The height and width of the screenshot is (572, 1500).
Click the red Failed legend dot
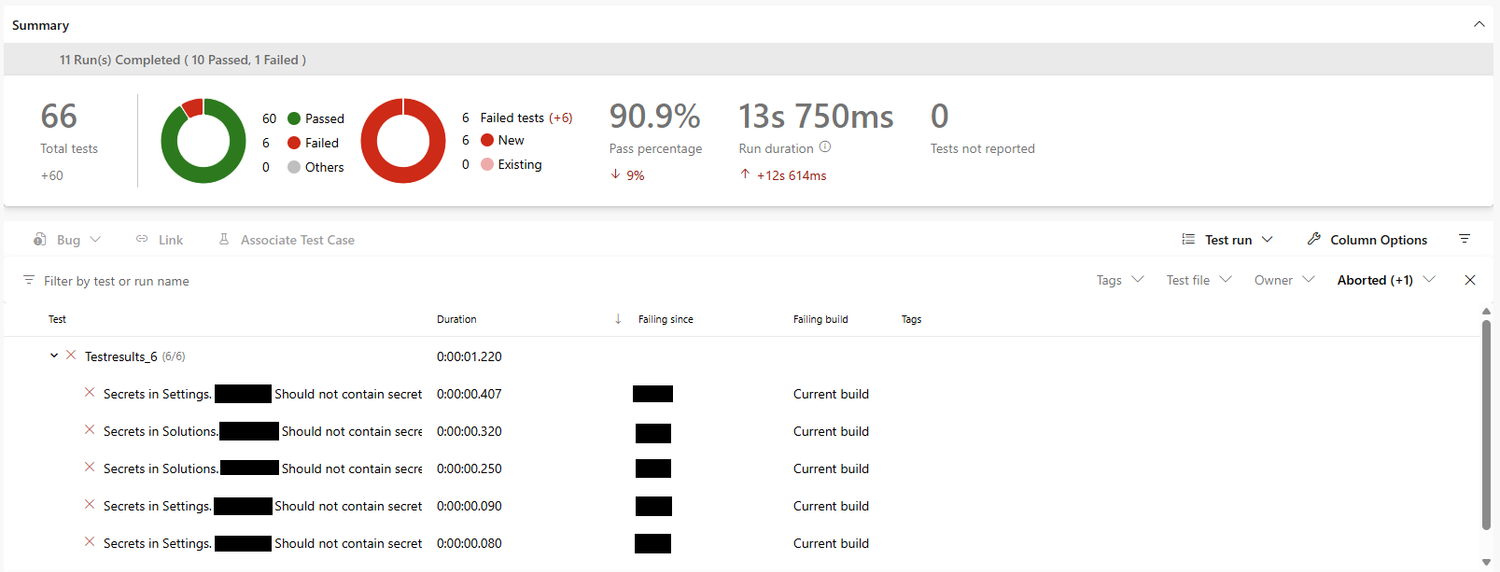tap(294, 143)
